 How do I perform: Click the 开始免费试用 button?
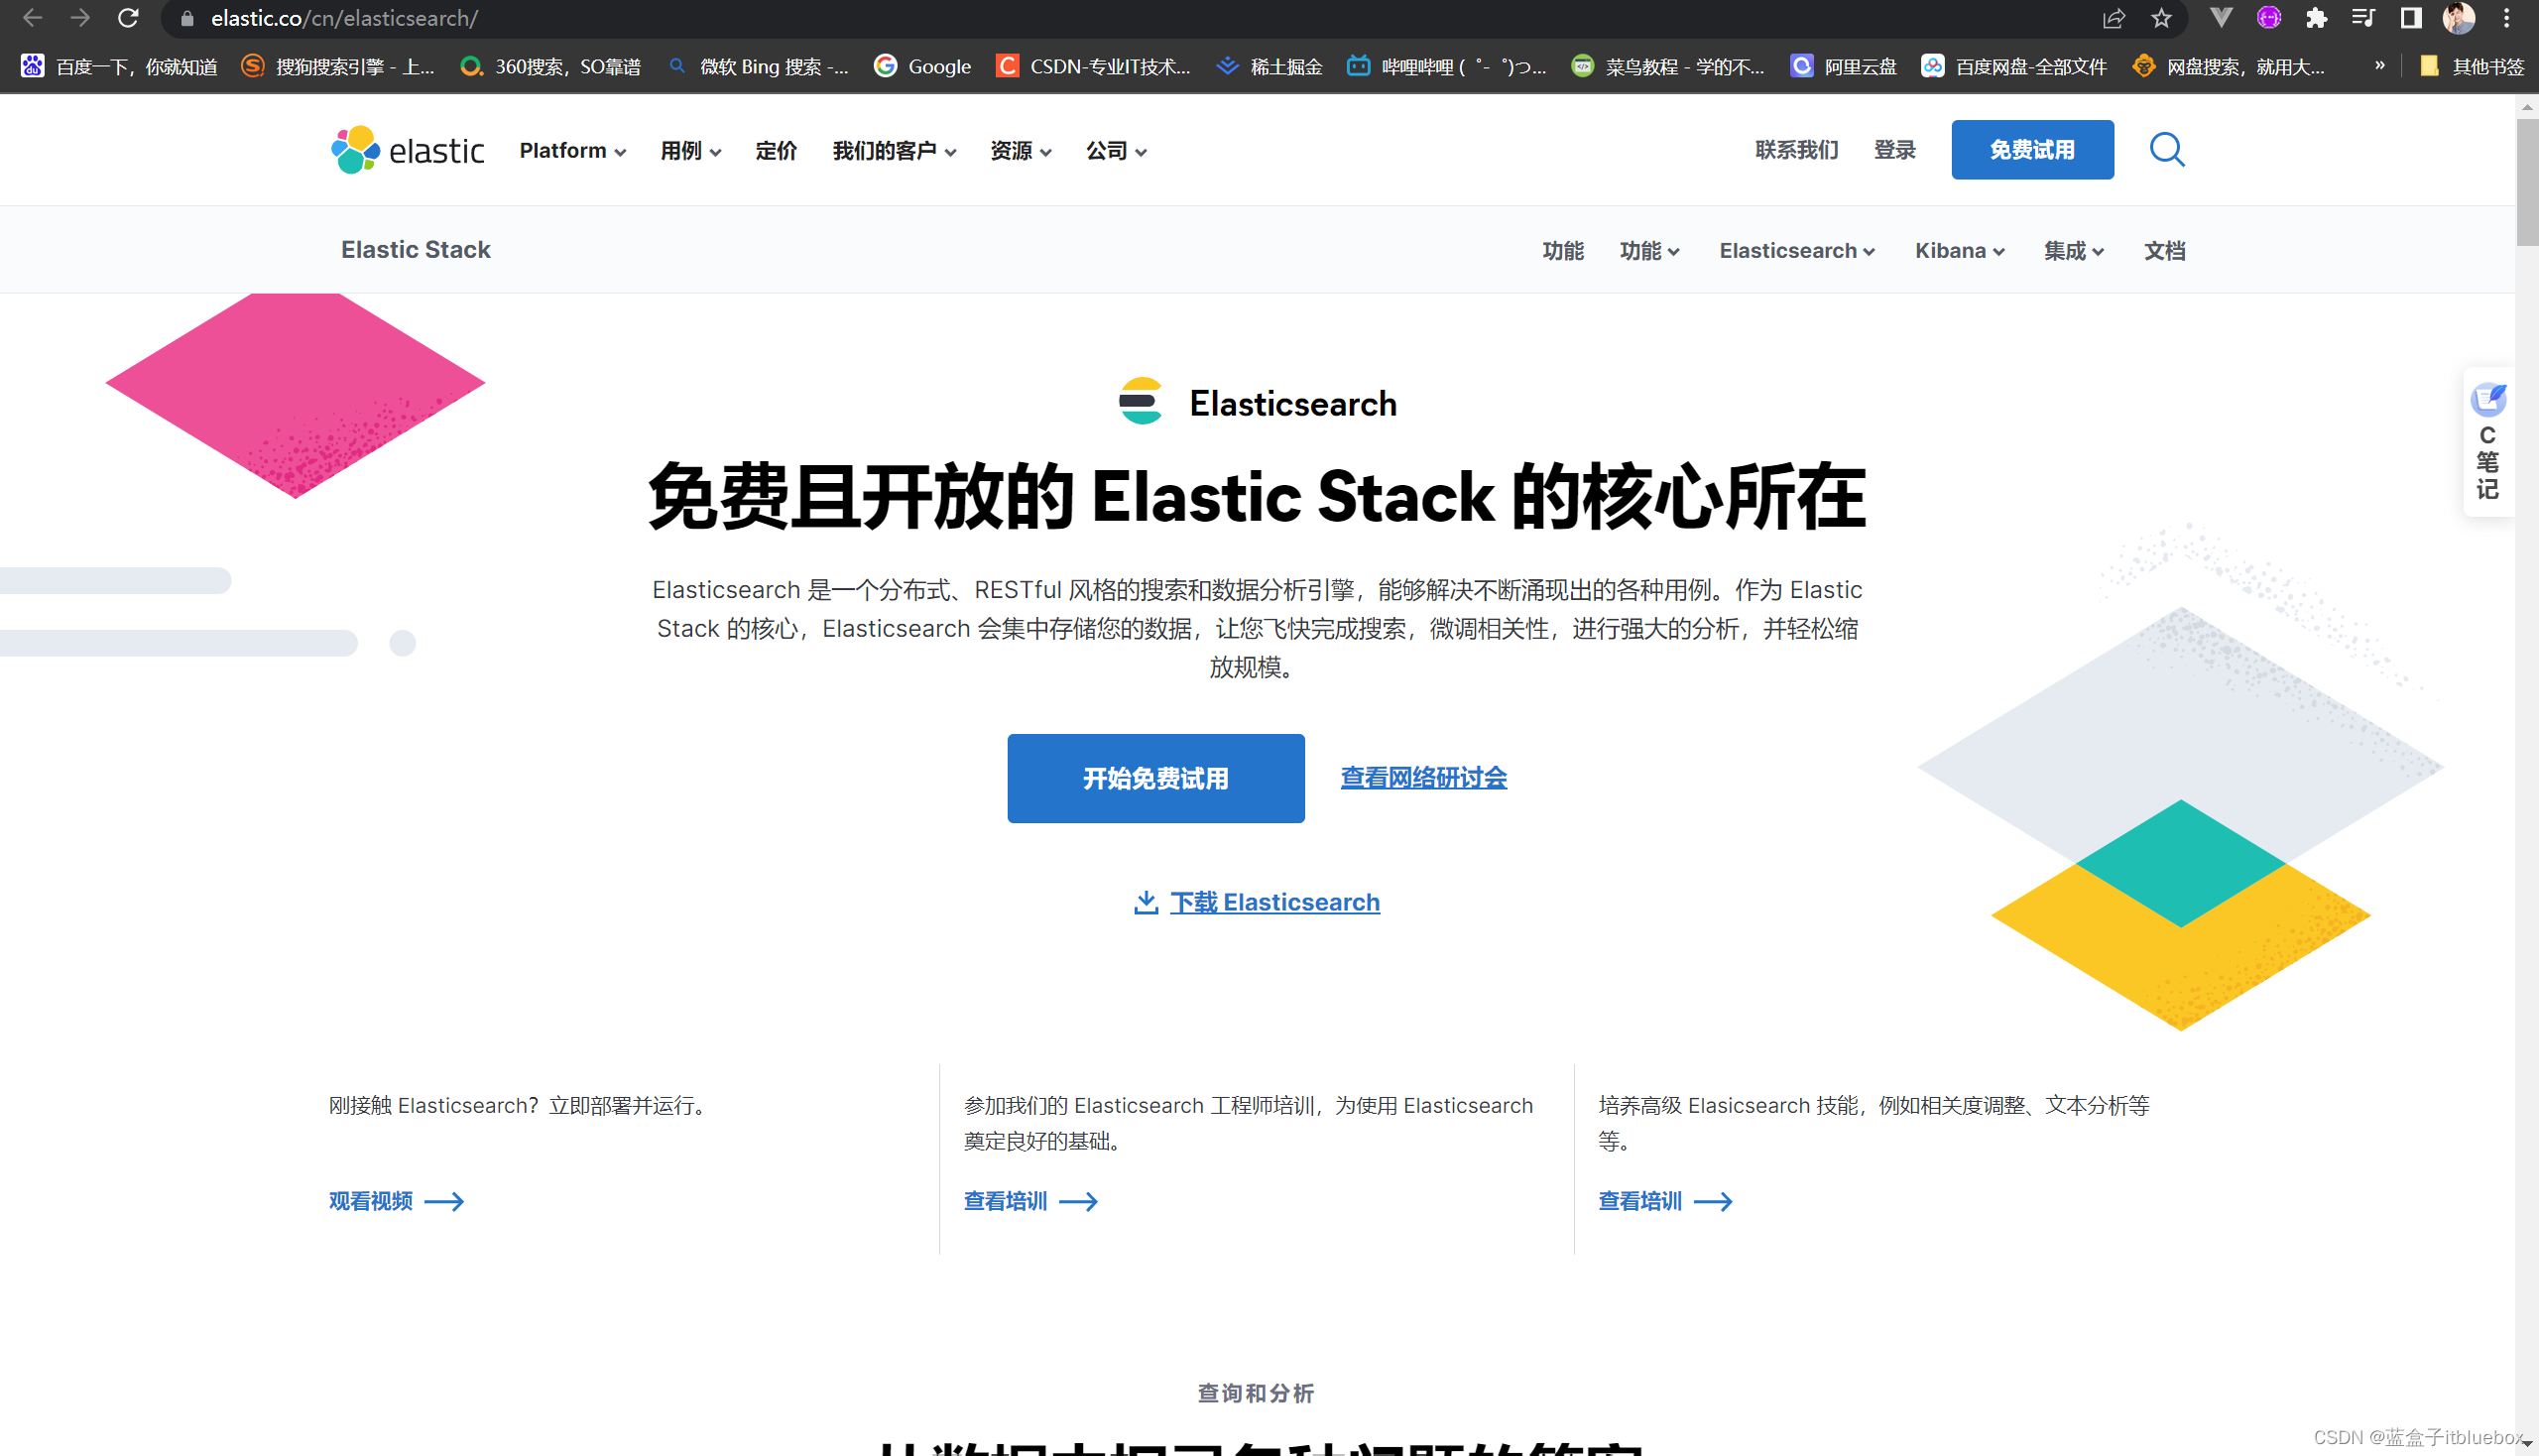click(1155, 778)
